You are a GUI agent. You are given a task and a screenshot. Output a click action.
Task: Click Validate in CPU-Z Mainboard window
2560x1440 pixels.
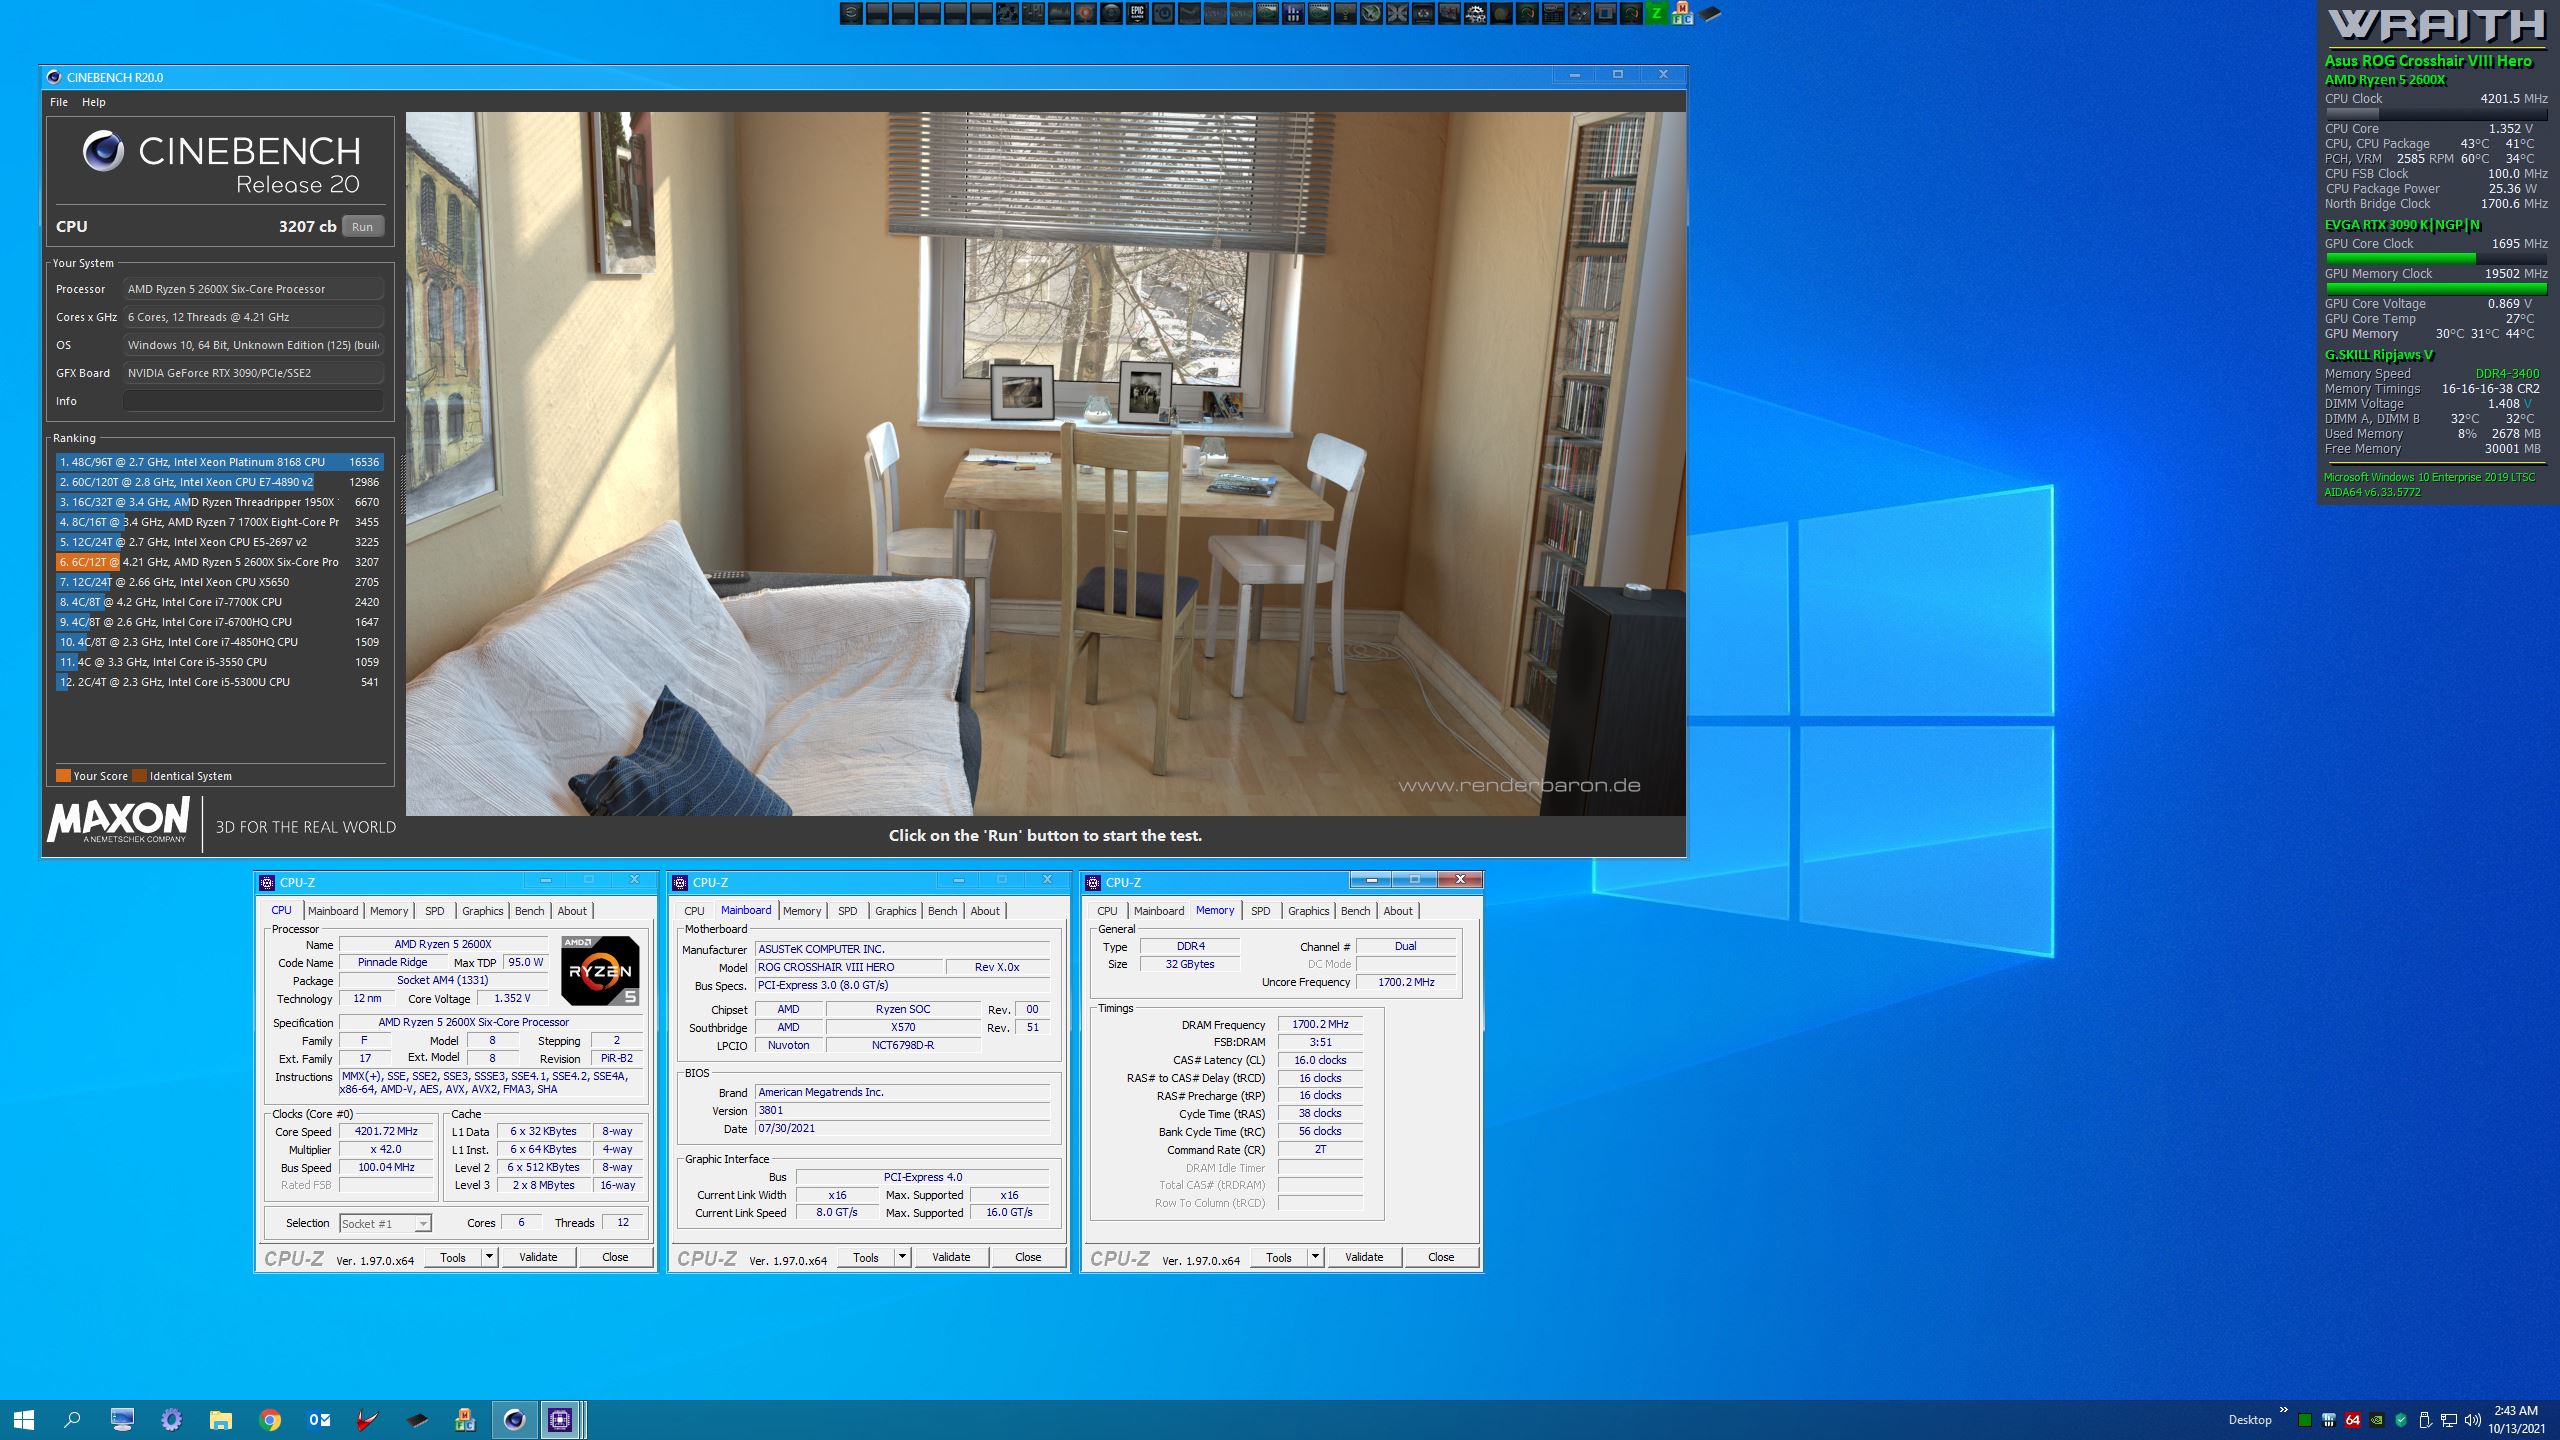pyautogui.click(x=950, y=1257)
